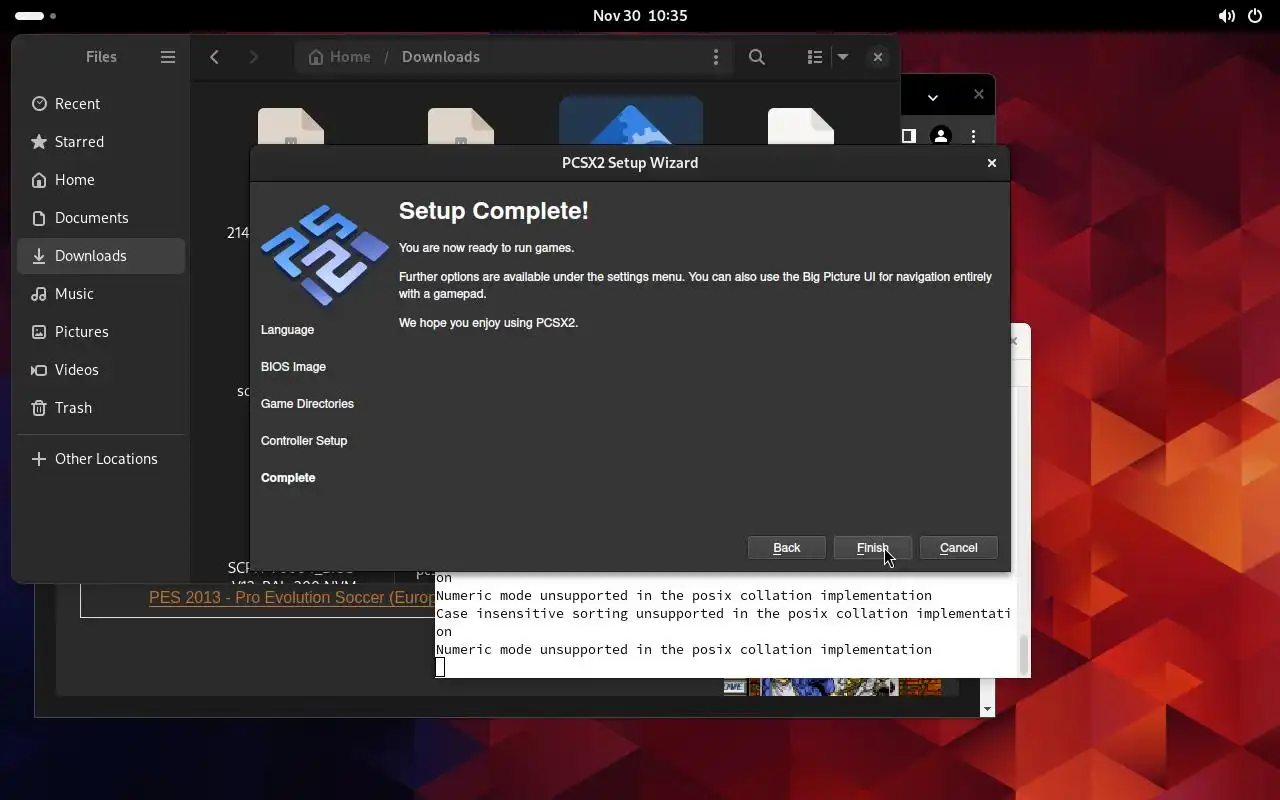
Task: Click the game thumbnails strip in browser
Action: [x=832, y=687]
